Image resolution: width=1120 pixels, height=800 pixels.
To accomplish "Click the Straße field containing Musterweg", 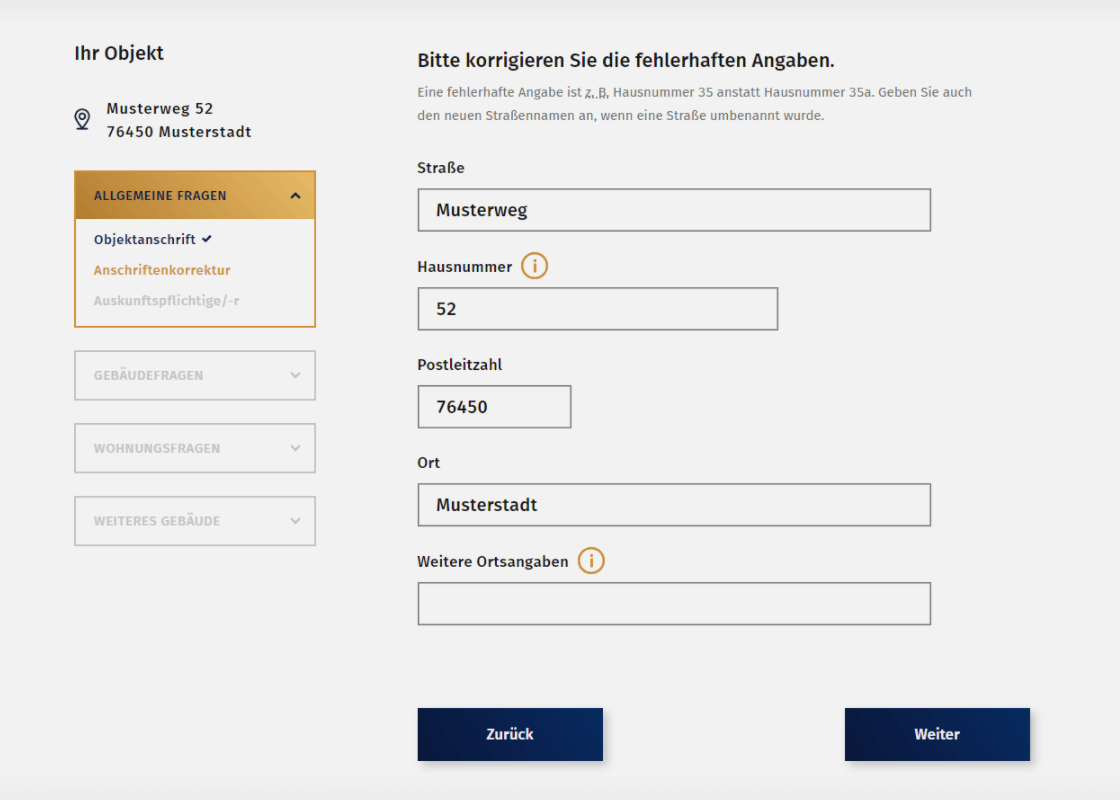I will coord(674,210).
